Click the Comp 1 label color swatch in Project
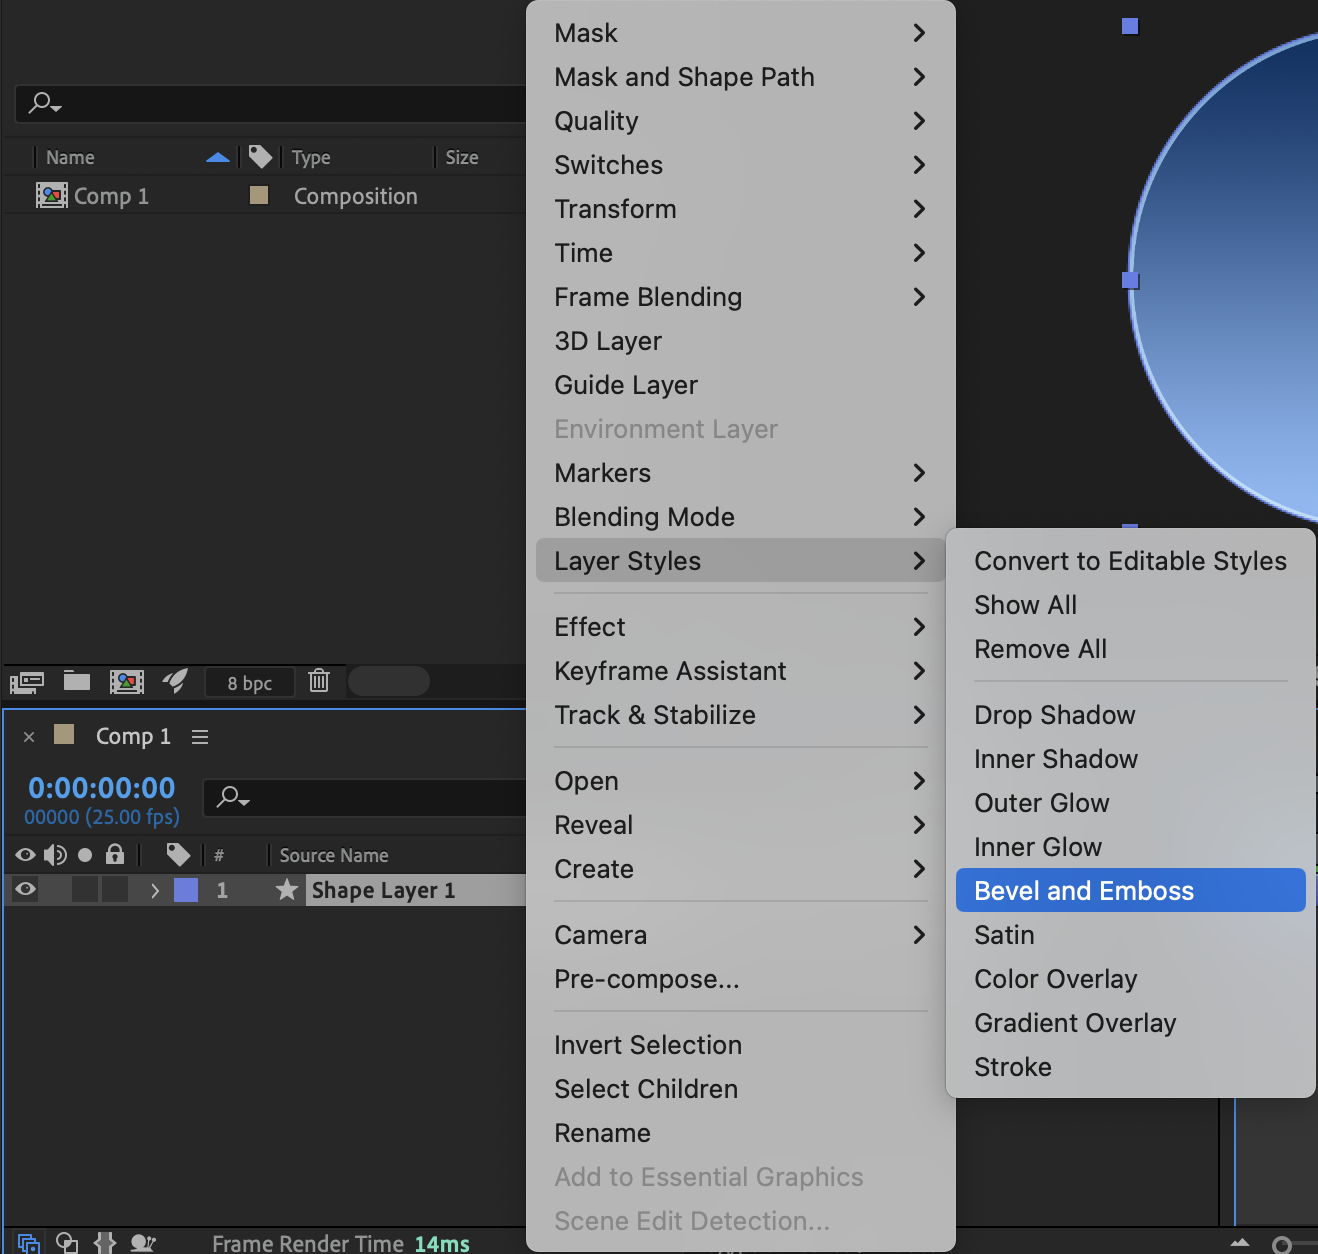The image size is (1318, 1254). 259,195
